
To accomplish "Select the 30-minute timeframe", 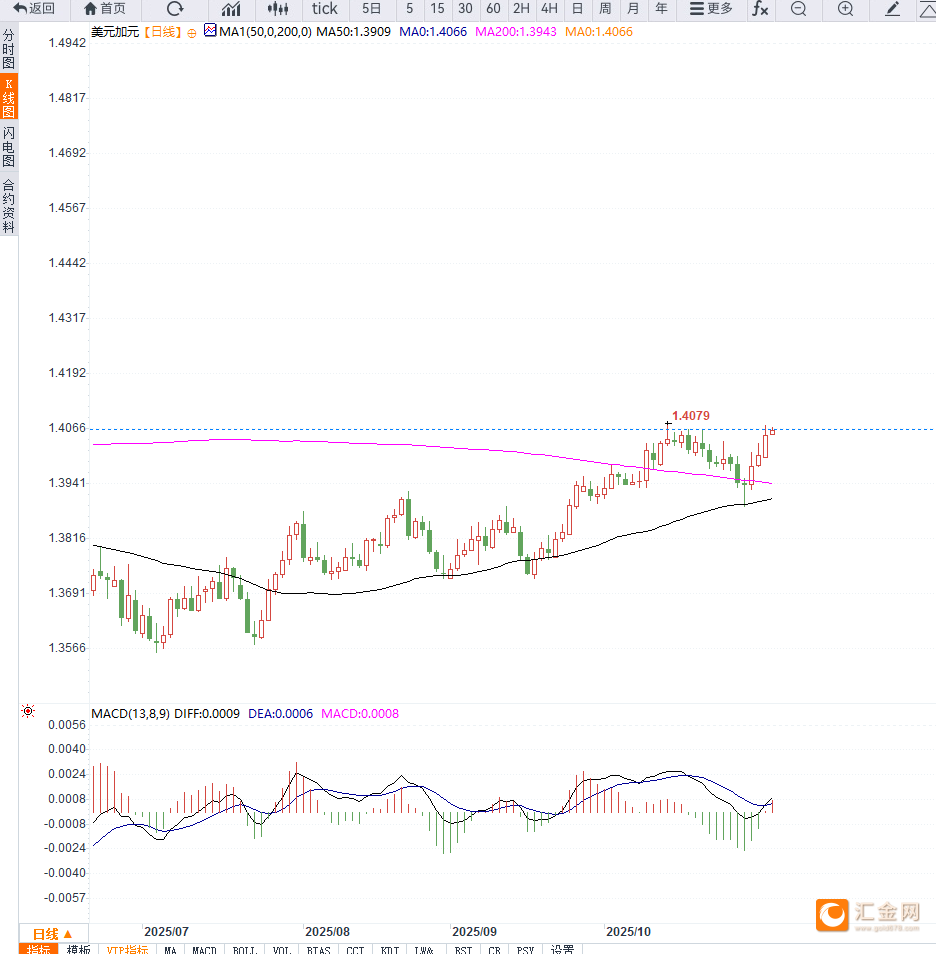I will (465, 9).
